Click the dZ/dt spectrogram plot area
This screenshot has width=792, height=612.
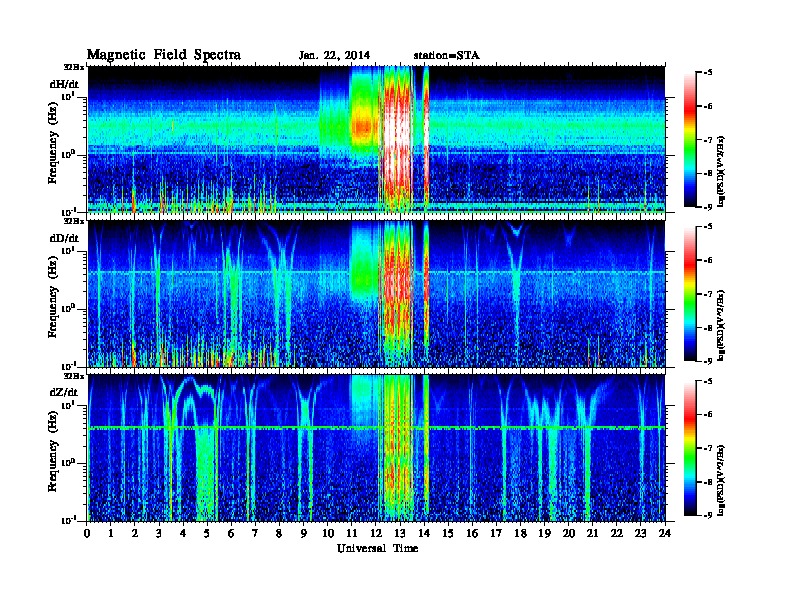377,448
